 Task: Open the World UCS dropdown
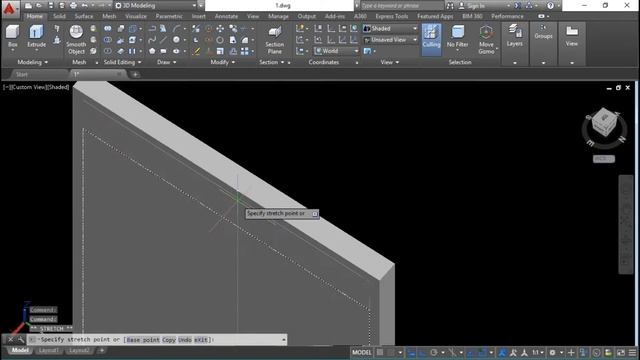click(336, 51)
